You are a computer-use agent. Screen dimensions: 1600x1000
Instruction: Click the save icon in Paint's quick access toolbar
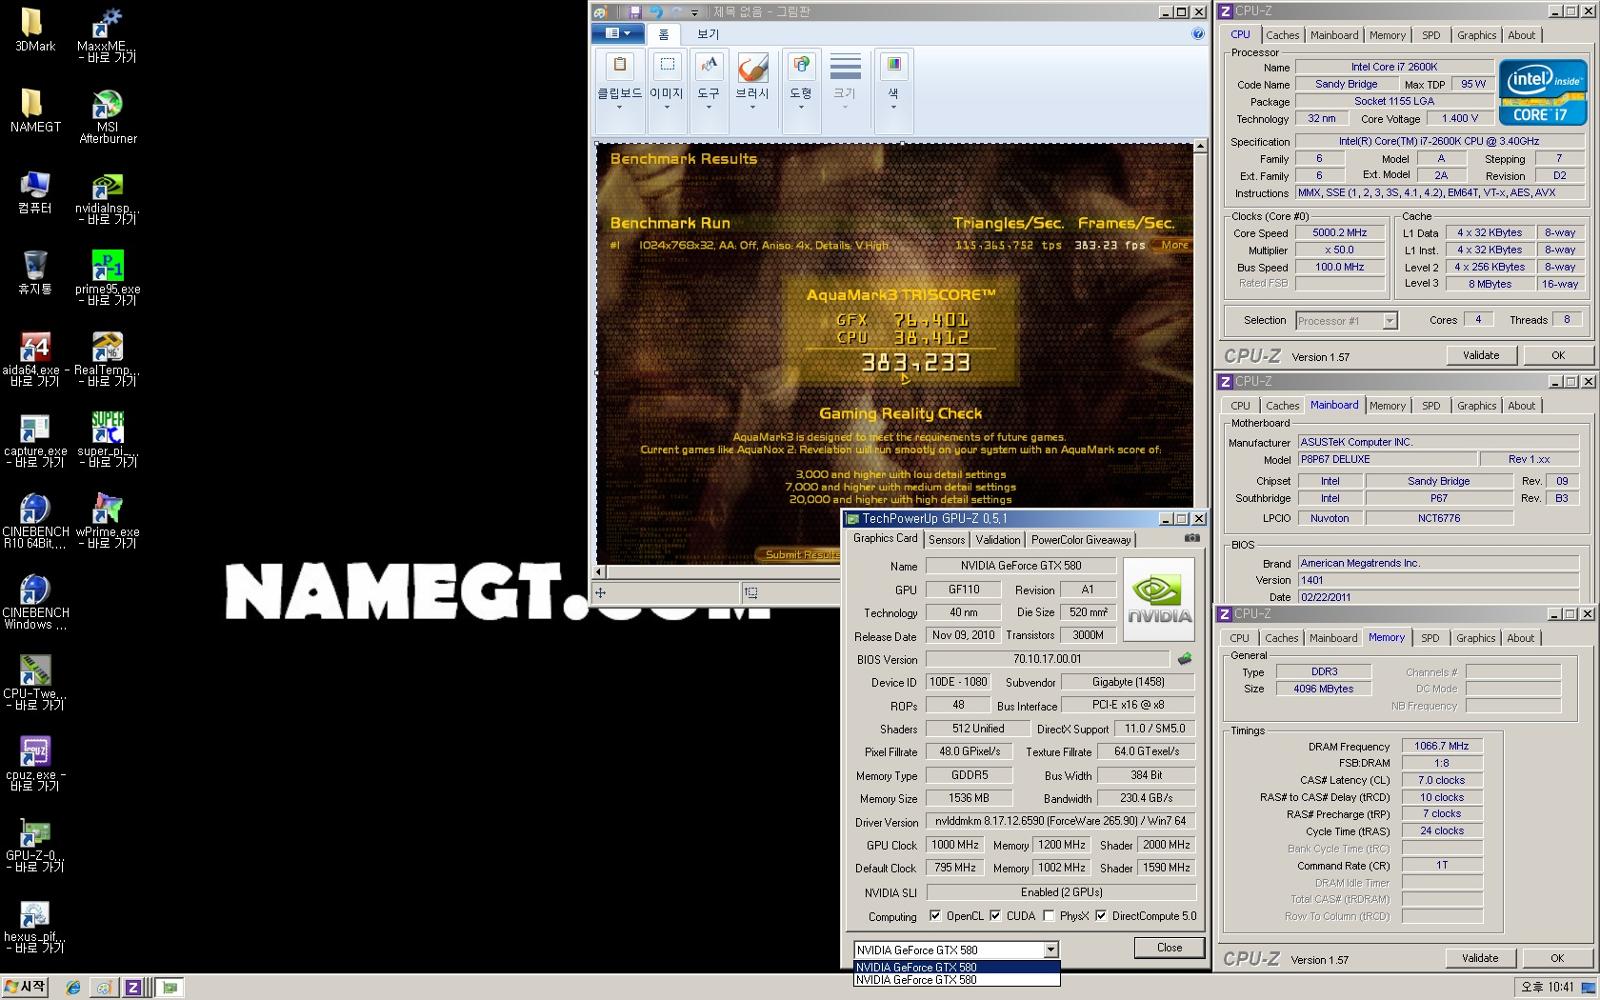pyautogui.click(x=634, y=12)
